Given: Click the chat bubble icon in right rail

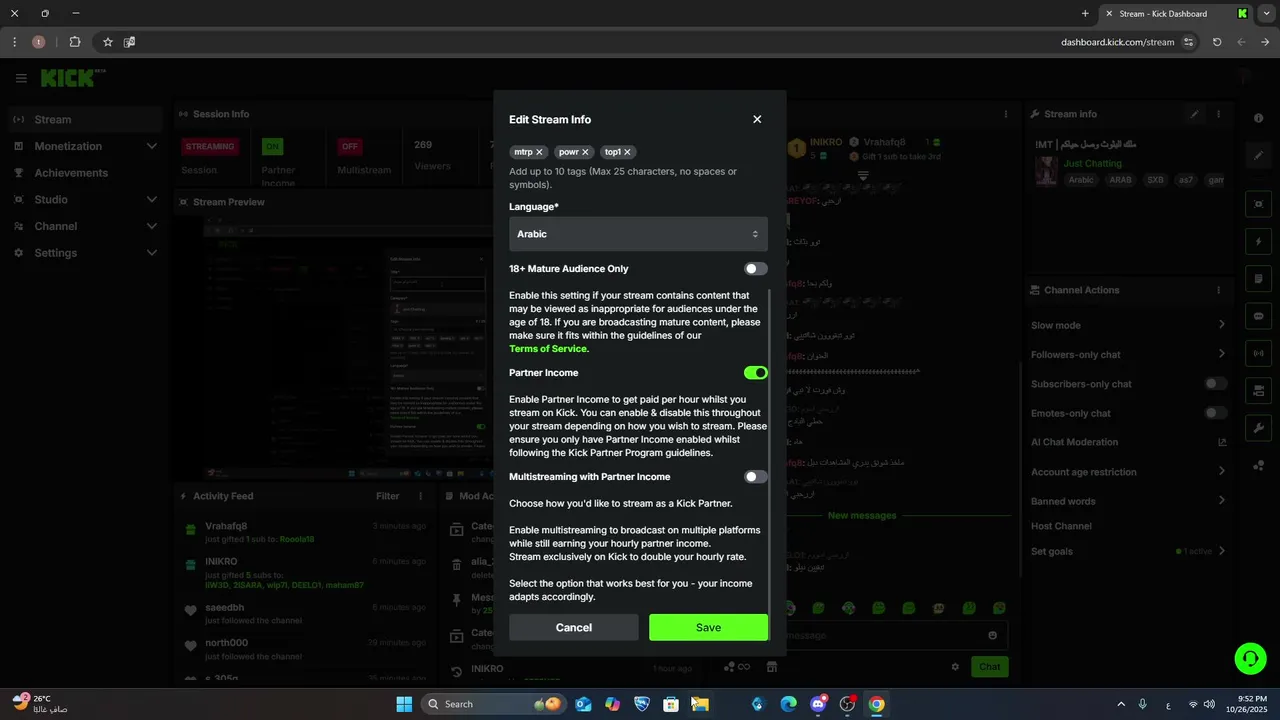Looking at the screenshot, I should [1259, 315].
